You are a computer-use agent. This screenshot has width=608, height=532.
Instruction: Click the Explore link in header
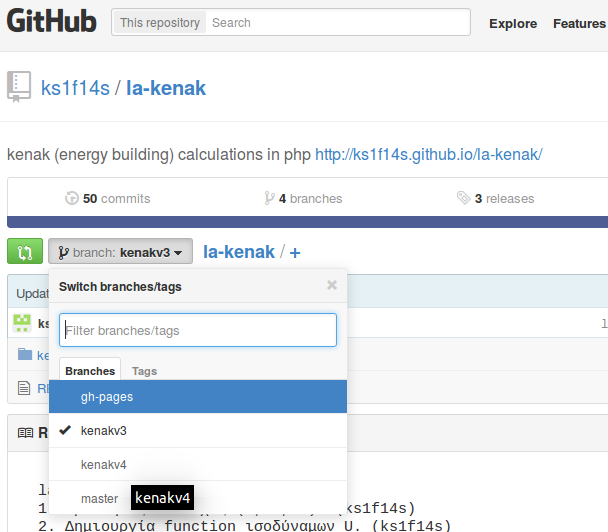pos(513,23)
